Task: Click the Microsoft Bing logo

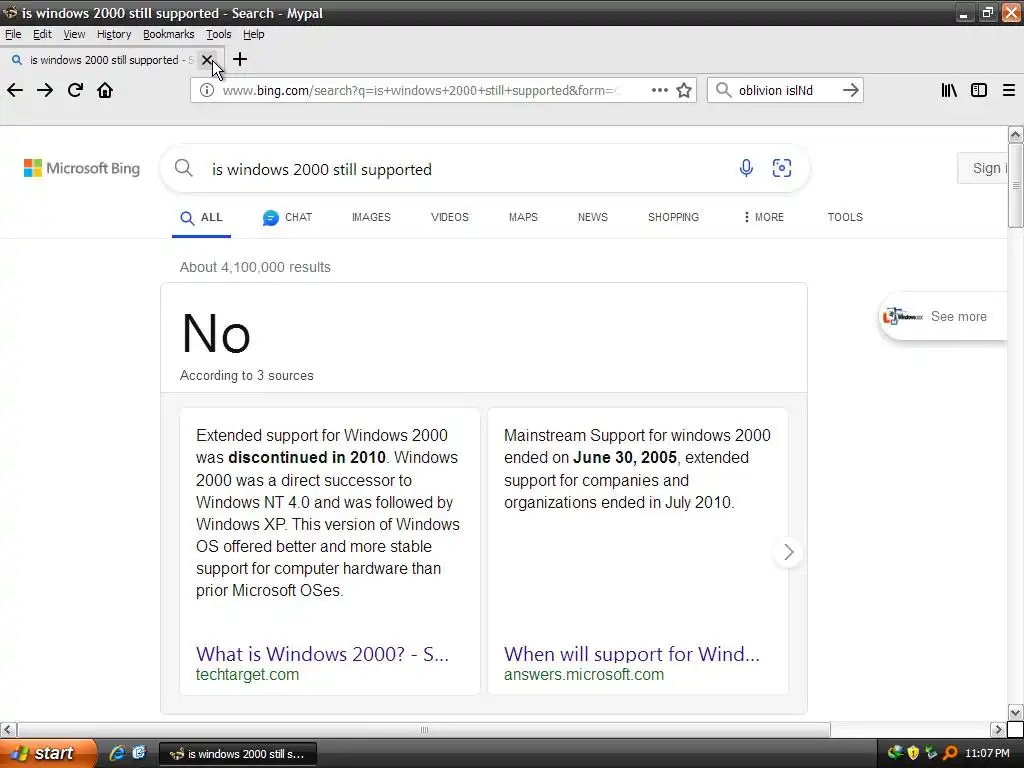Action: click(x=82, y=168)
